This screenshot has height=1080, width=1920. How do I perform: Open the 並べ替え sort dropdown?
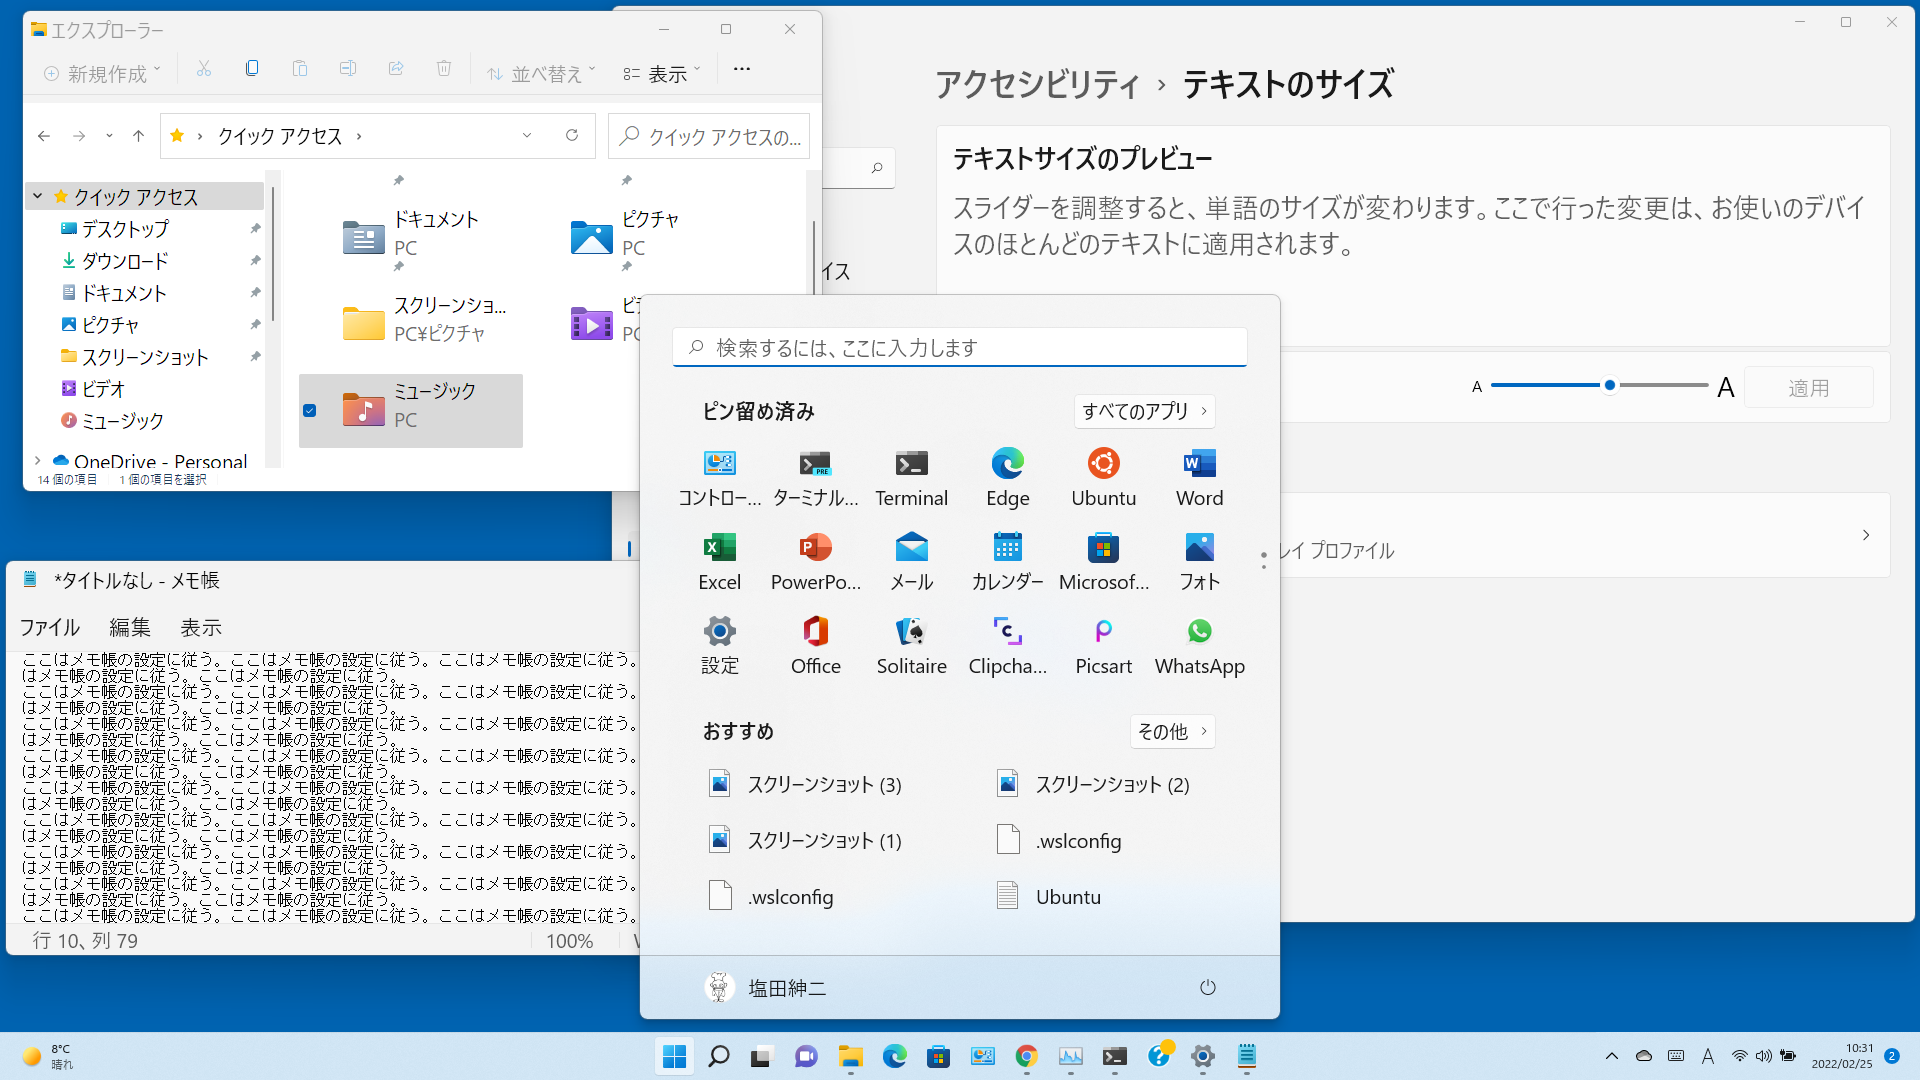[541, 73]
